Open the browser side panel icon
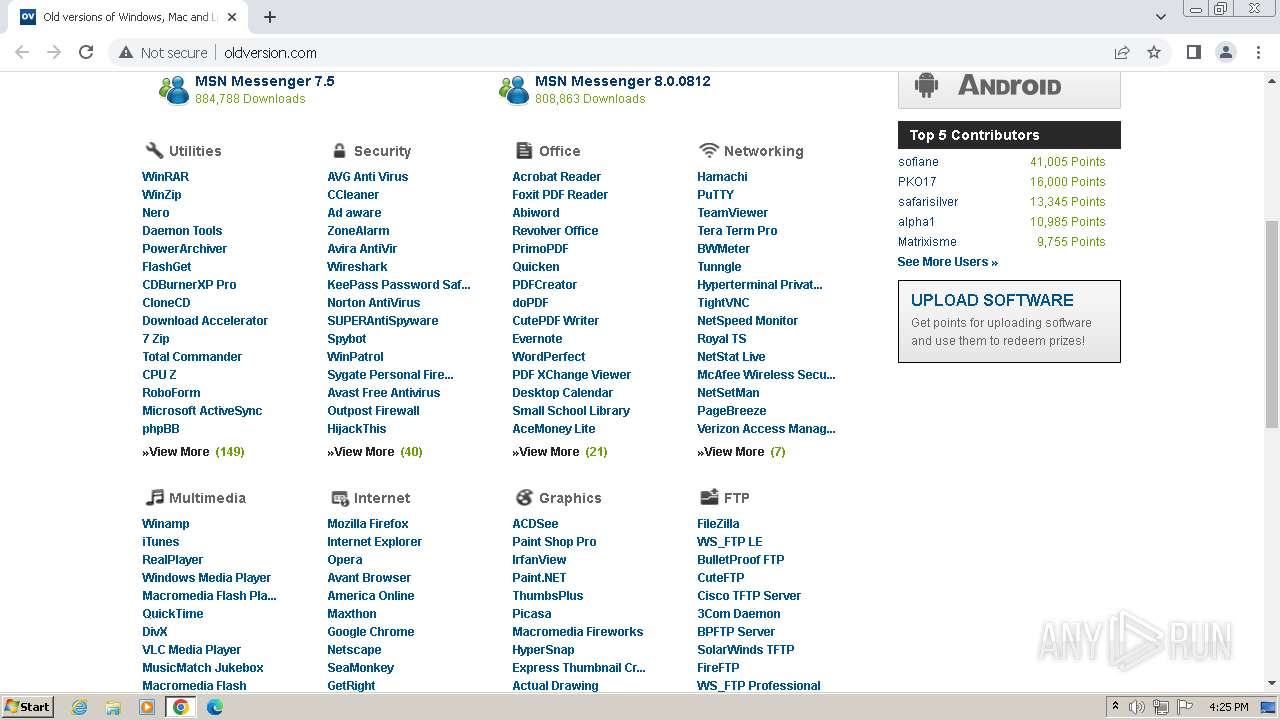This screenshot has height=720, width=1280. 1194,52
